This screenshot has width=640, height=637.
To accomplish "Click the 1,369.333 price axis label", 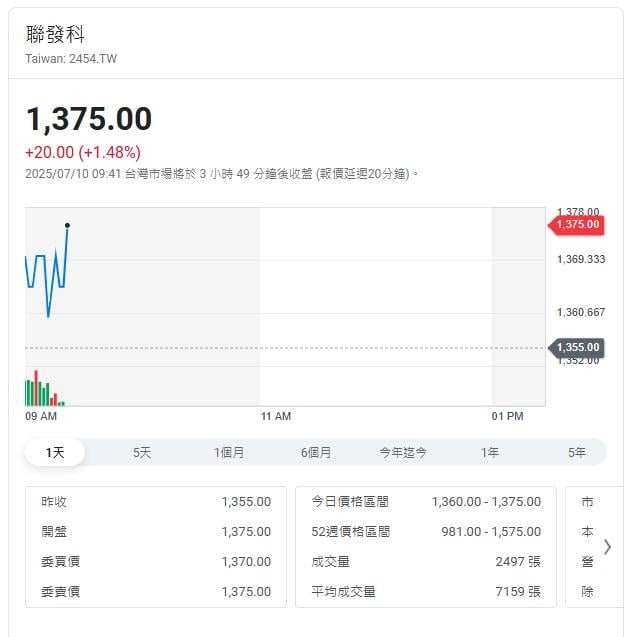I will click(581, 259).
